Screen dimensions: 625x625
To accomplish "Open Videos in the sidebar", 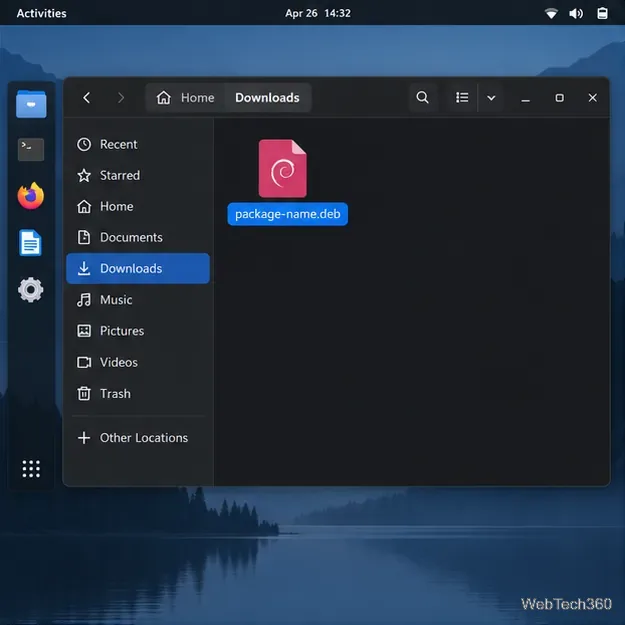I will point(138,362).
